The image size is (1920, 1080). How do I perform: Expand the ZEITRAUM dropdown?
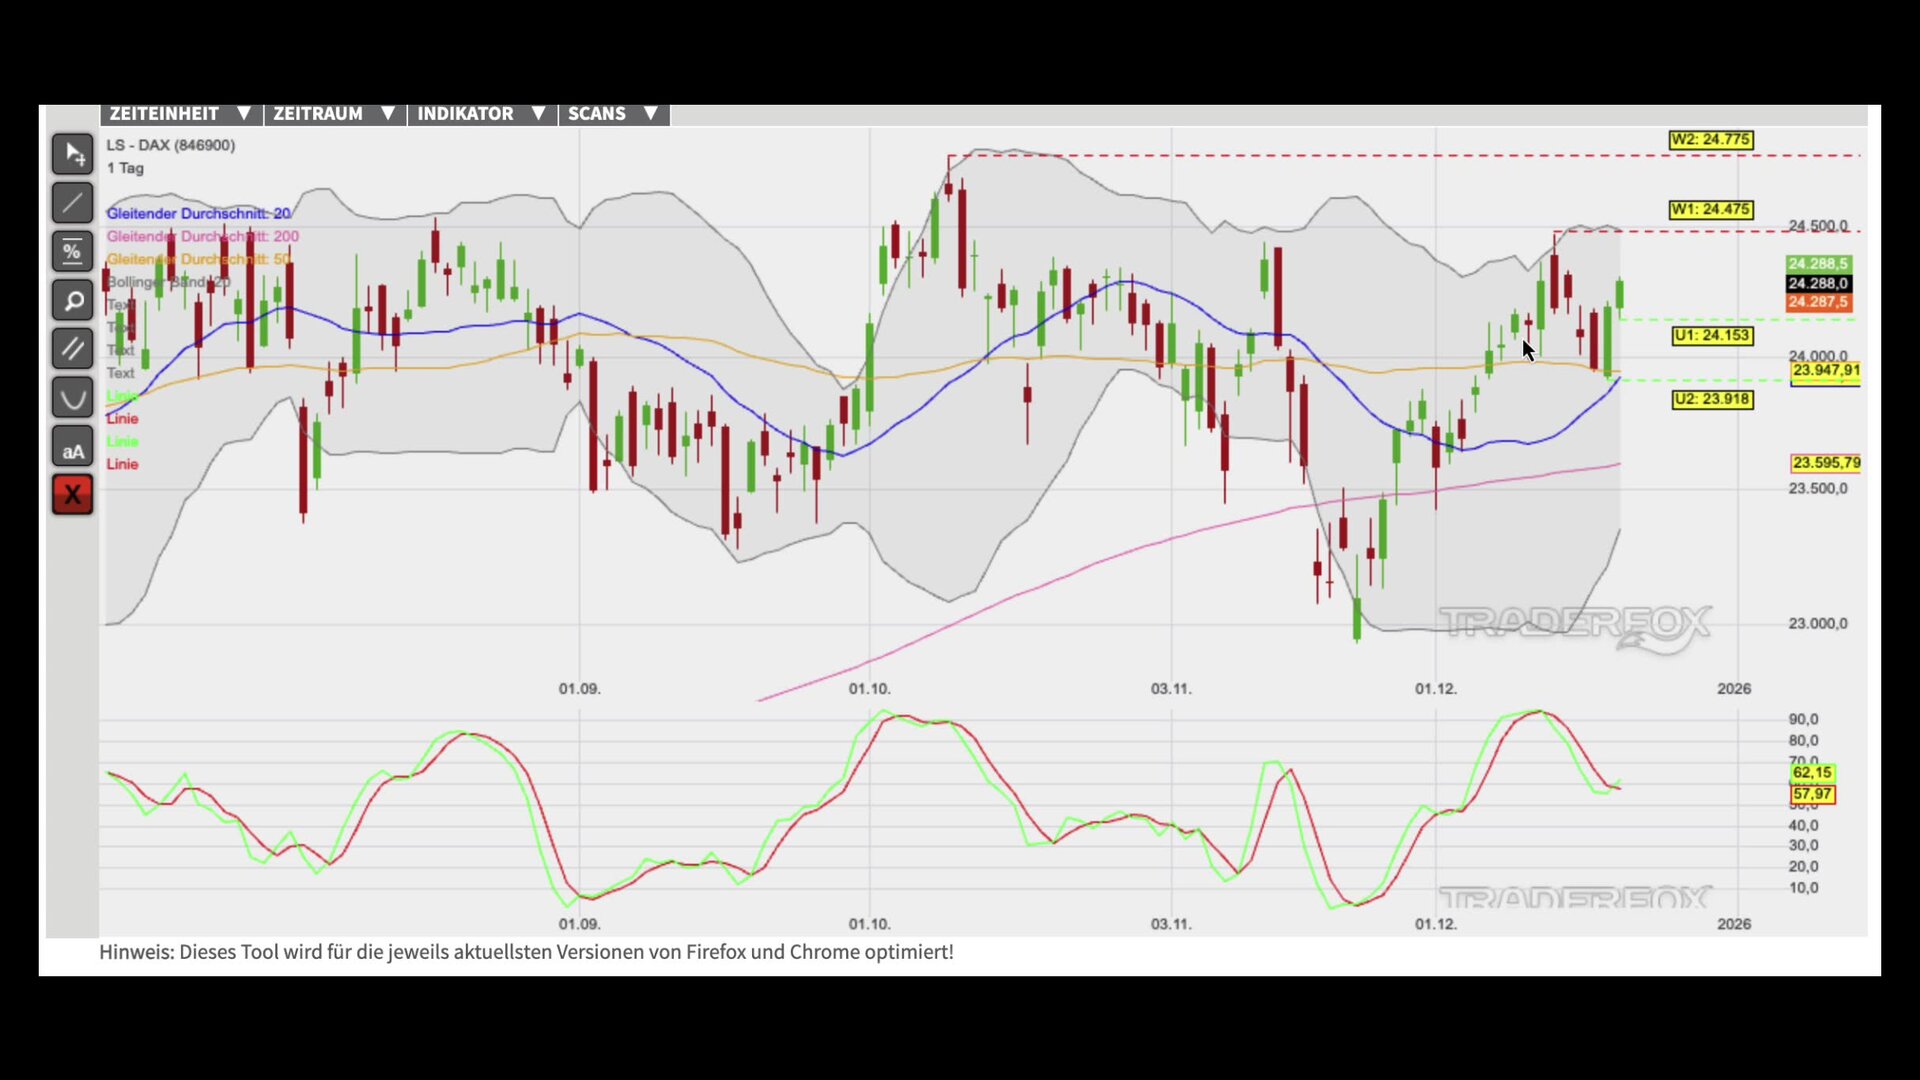click(x=334, y=114)
